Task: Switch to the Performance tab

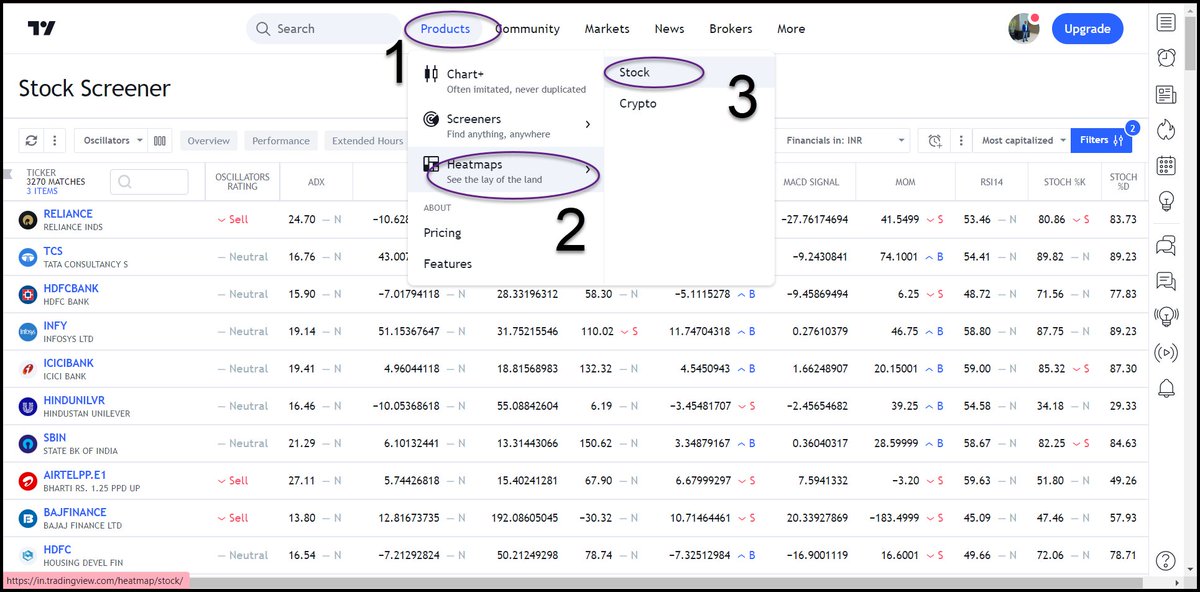Action: pyautogui.click(x=281, y=141)
